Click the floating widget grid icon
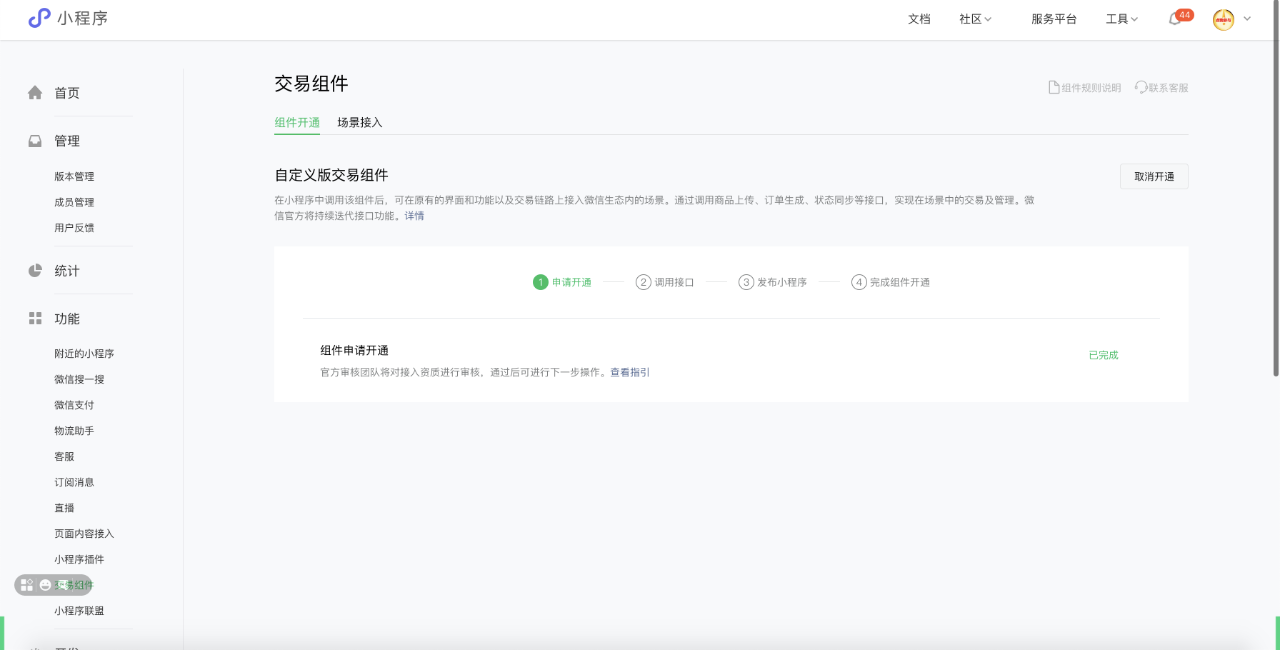The height and width of the screenshot is (650, 1280). pos(27,585)
